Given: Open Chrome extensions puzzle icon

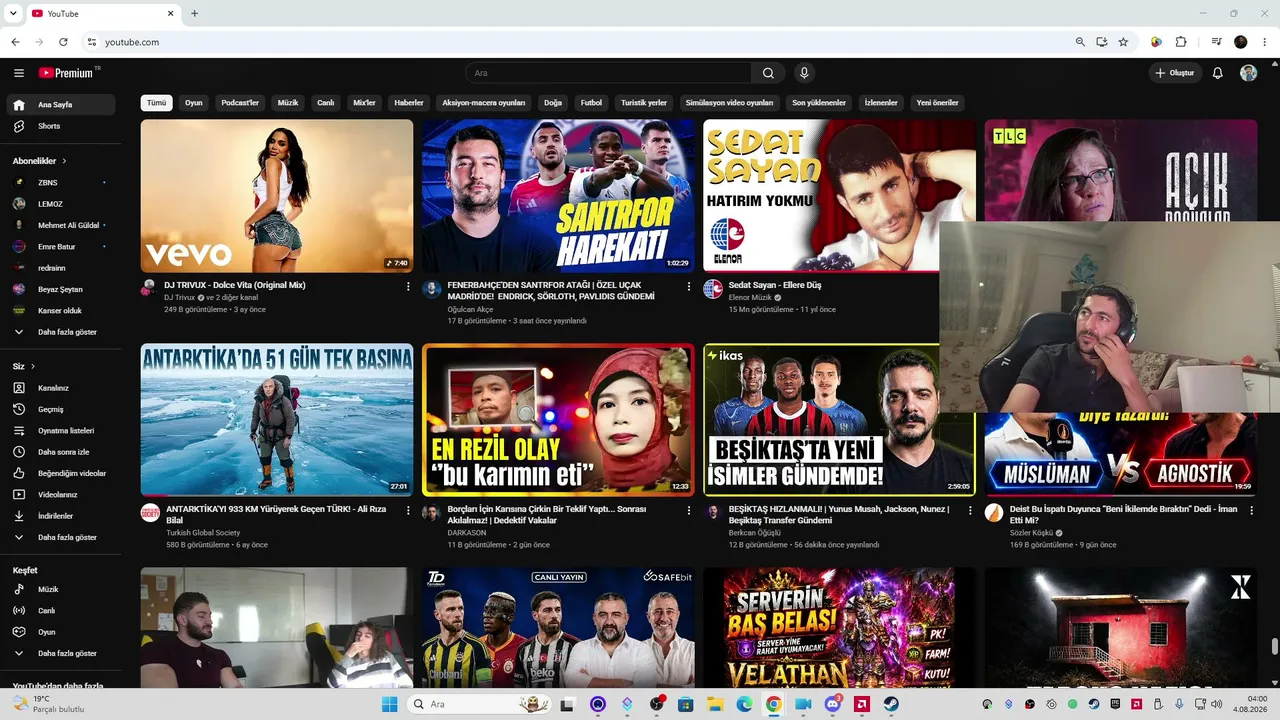Looking at the screenshot, I should click(1181, 42).
